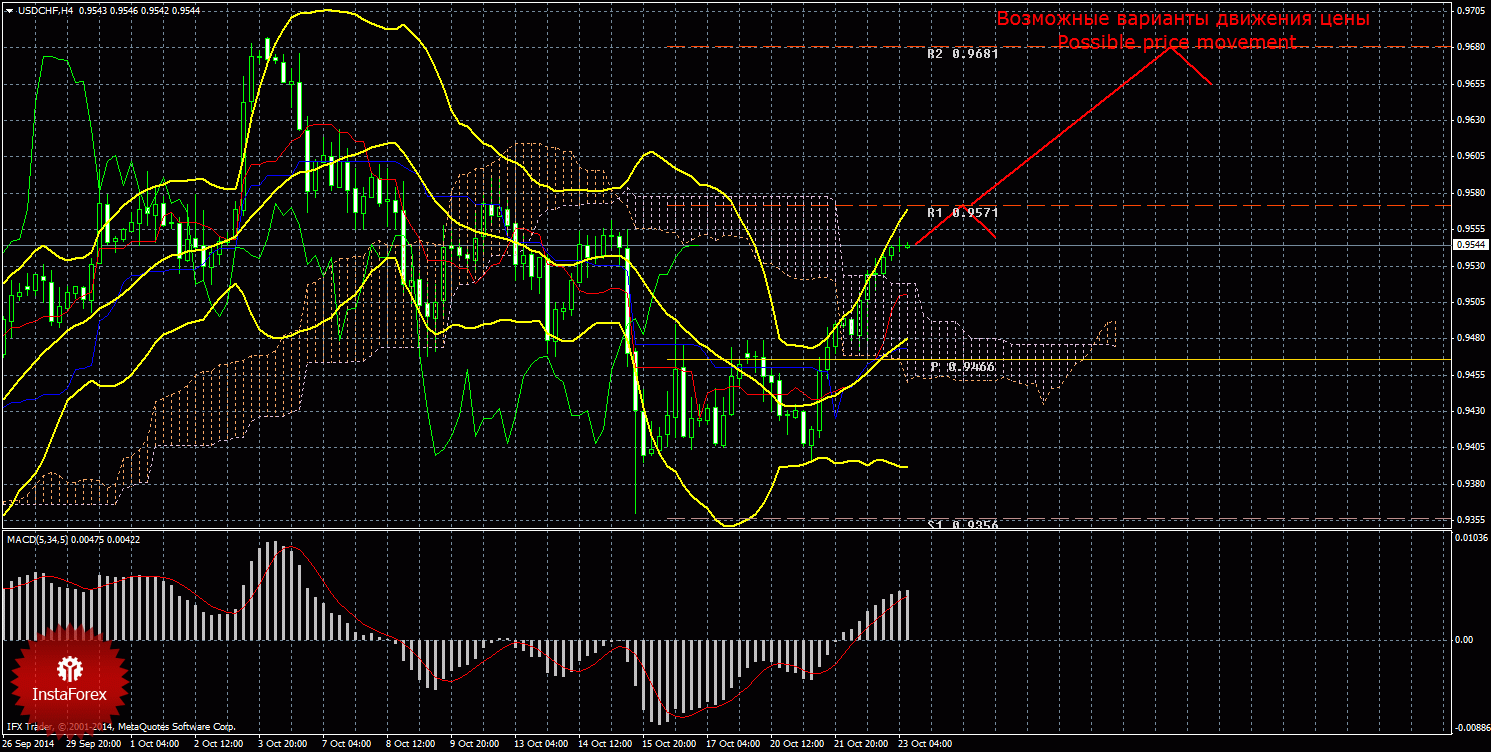The height and width of the screenshot is (752, 1491).
Task: Click the 23 Oct 04:00 time label
Action: [925, 744]
